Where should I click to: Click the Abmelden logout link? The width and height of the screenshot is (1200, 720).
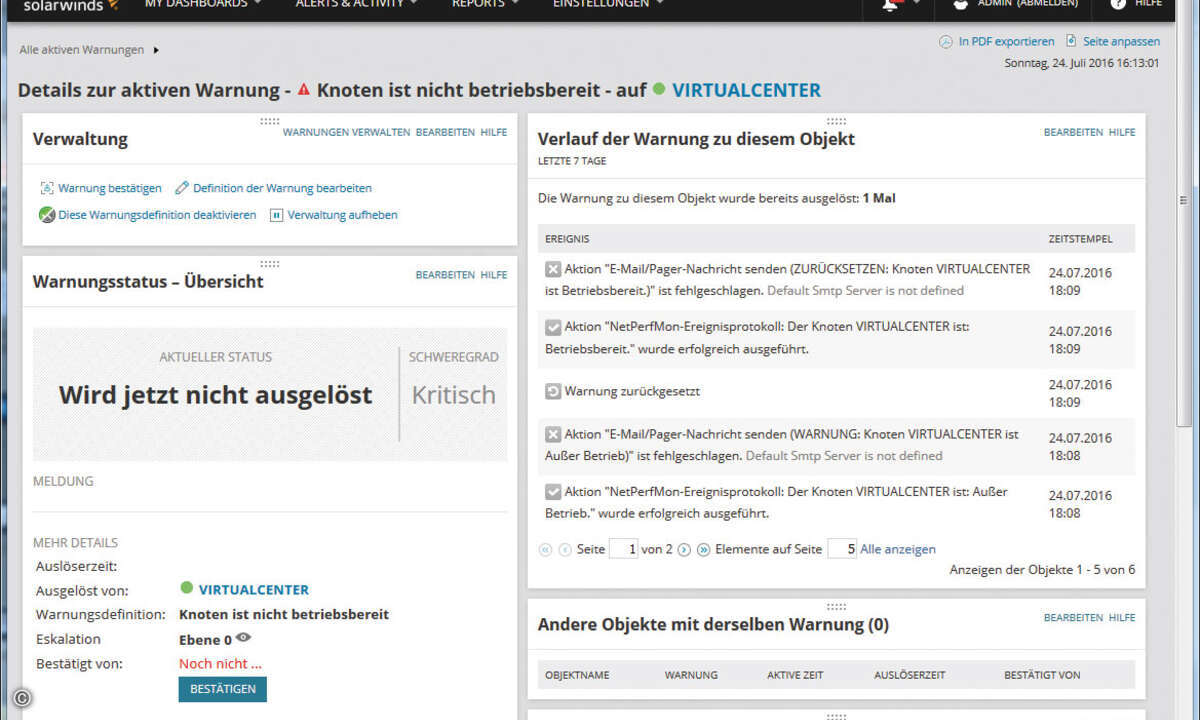1047,4
